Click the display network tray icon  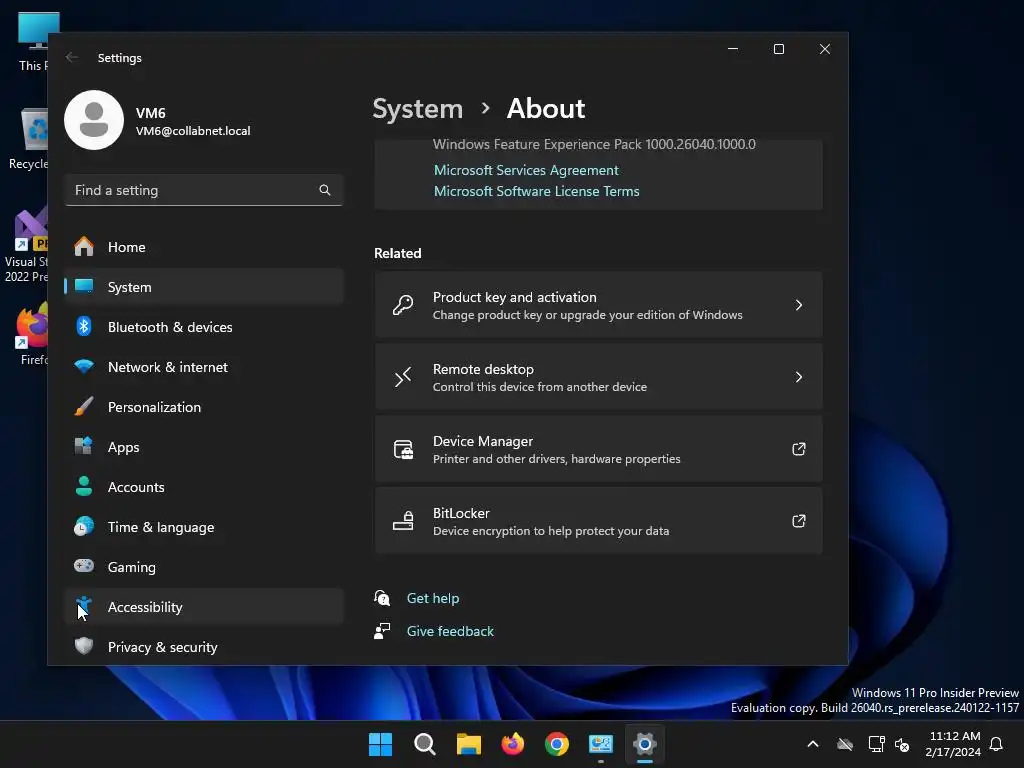click(x=876, y=744)
